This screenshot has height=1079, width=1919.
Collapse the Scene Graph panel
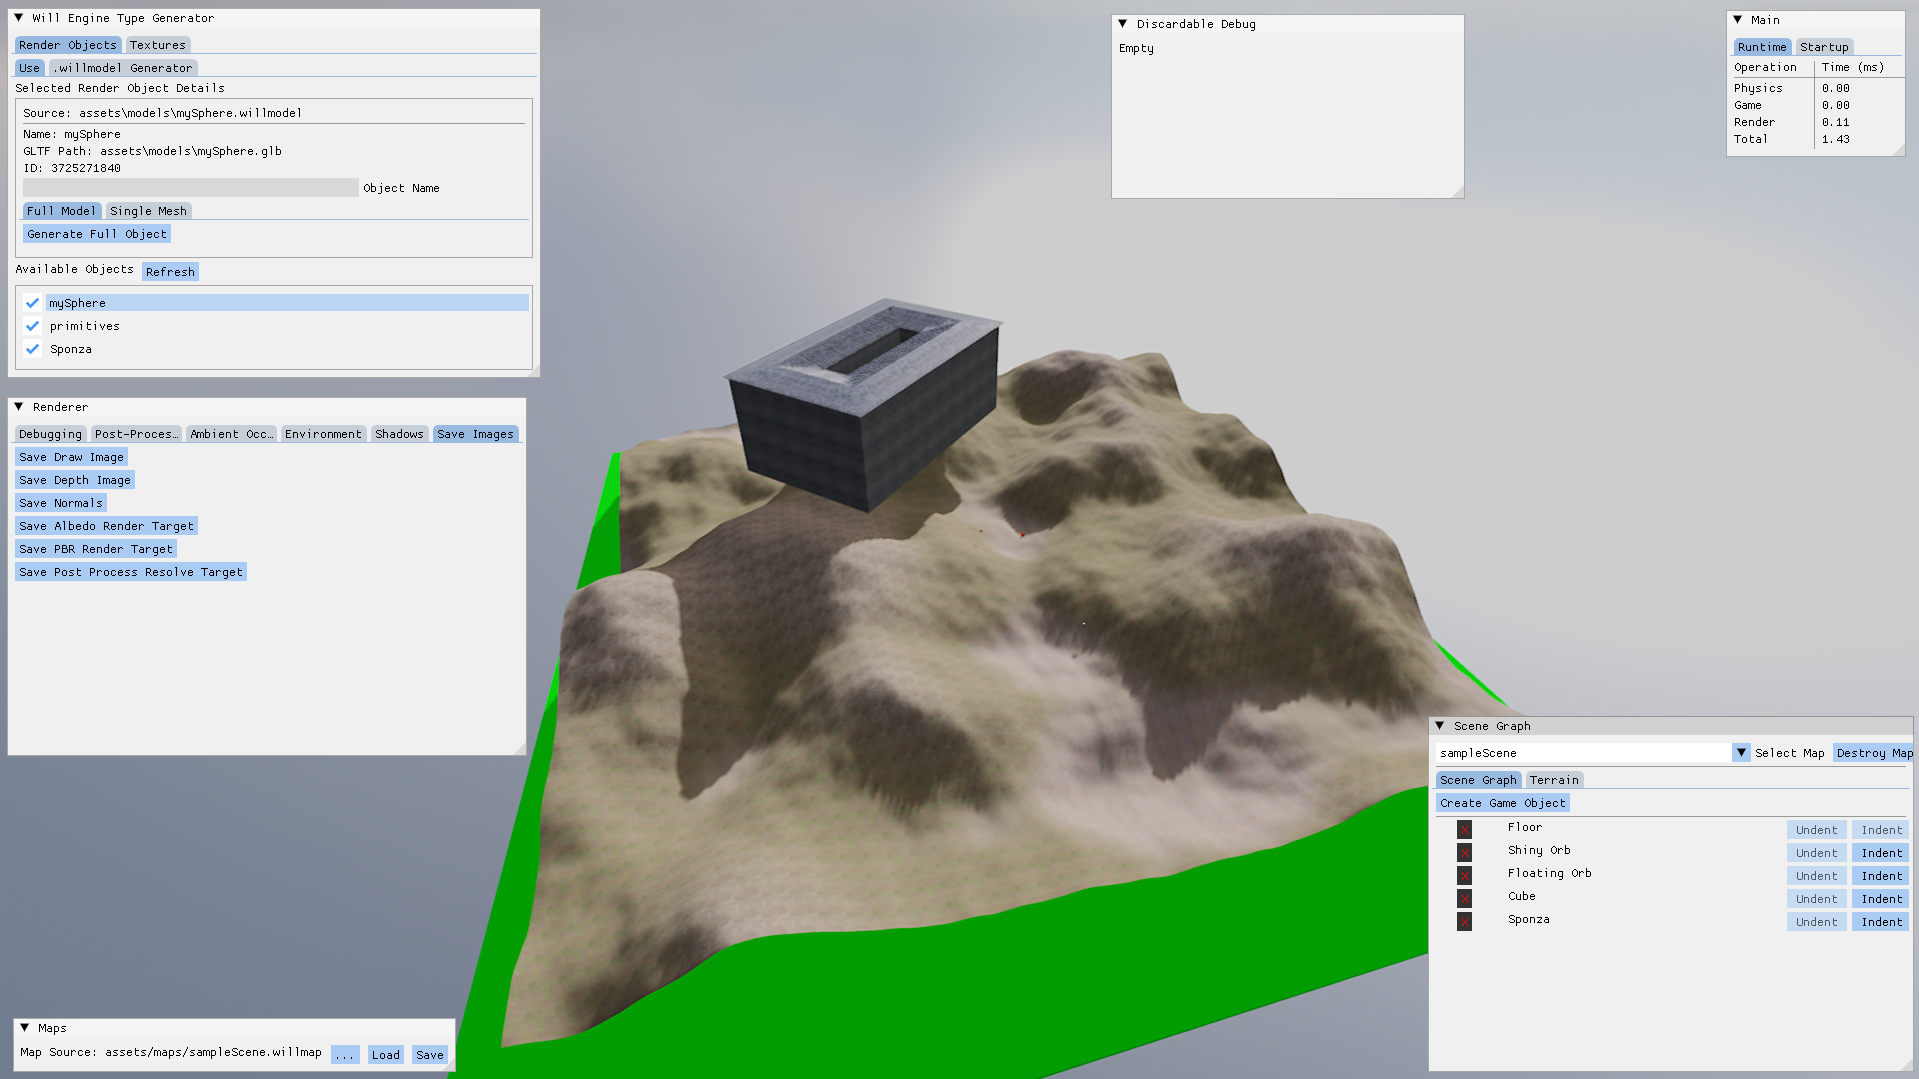click(x=1440, y=725)
